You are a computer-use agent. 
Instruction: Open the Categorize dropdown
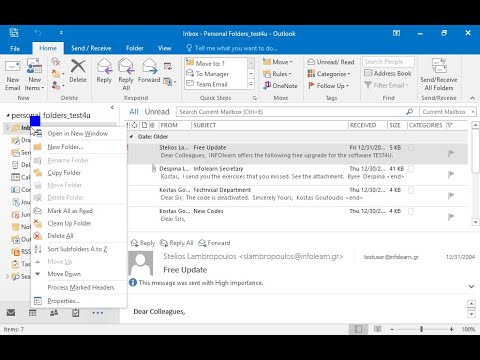[329, 74]
